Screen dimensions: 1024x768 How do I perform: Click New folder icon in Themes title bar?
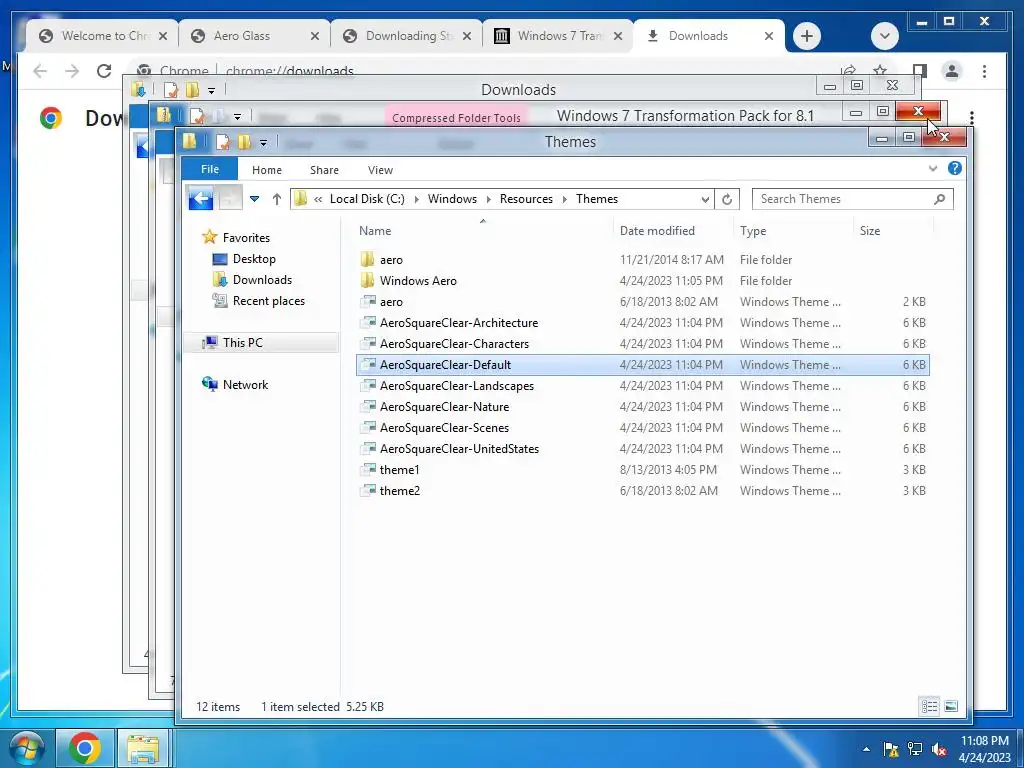(244, 142)
